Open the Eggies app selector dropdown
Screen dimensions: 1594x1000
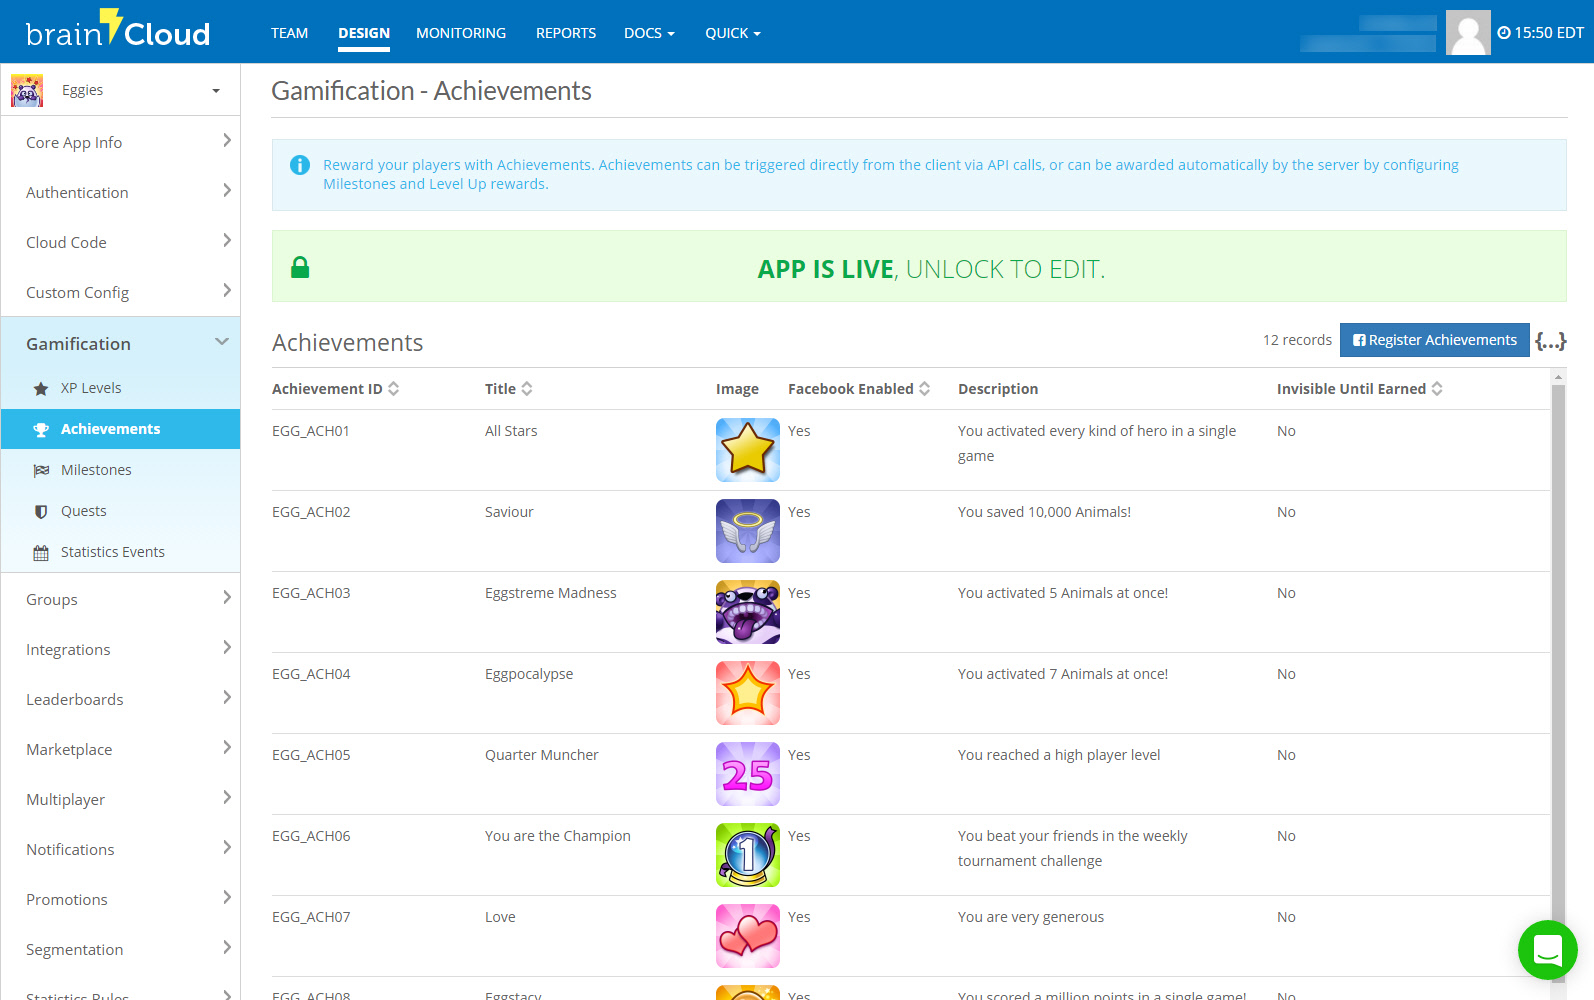[120, 90]
